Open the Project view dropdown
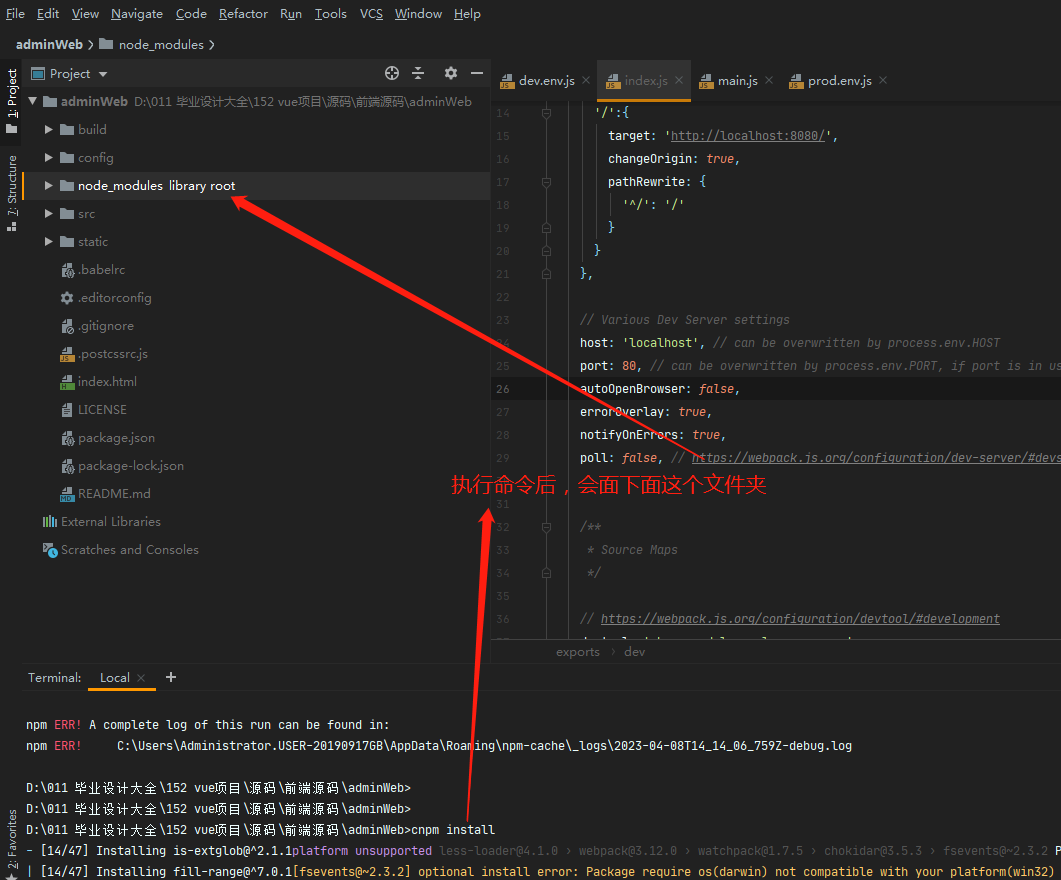 click(103, 74)
